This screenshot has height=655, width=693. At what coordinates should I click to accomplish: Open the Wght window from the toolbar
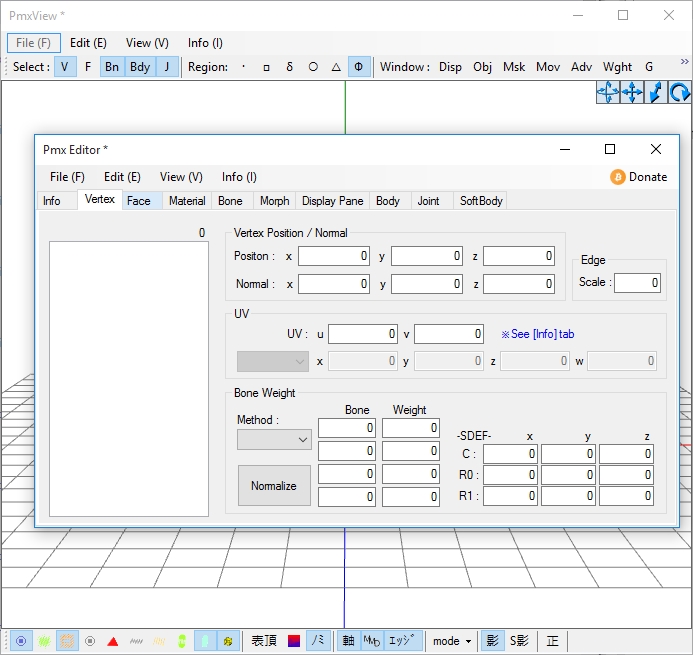click(617, 67)
